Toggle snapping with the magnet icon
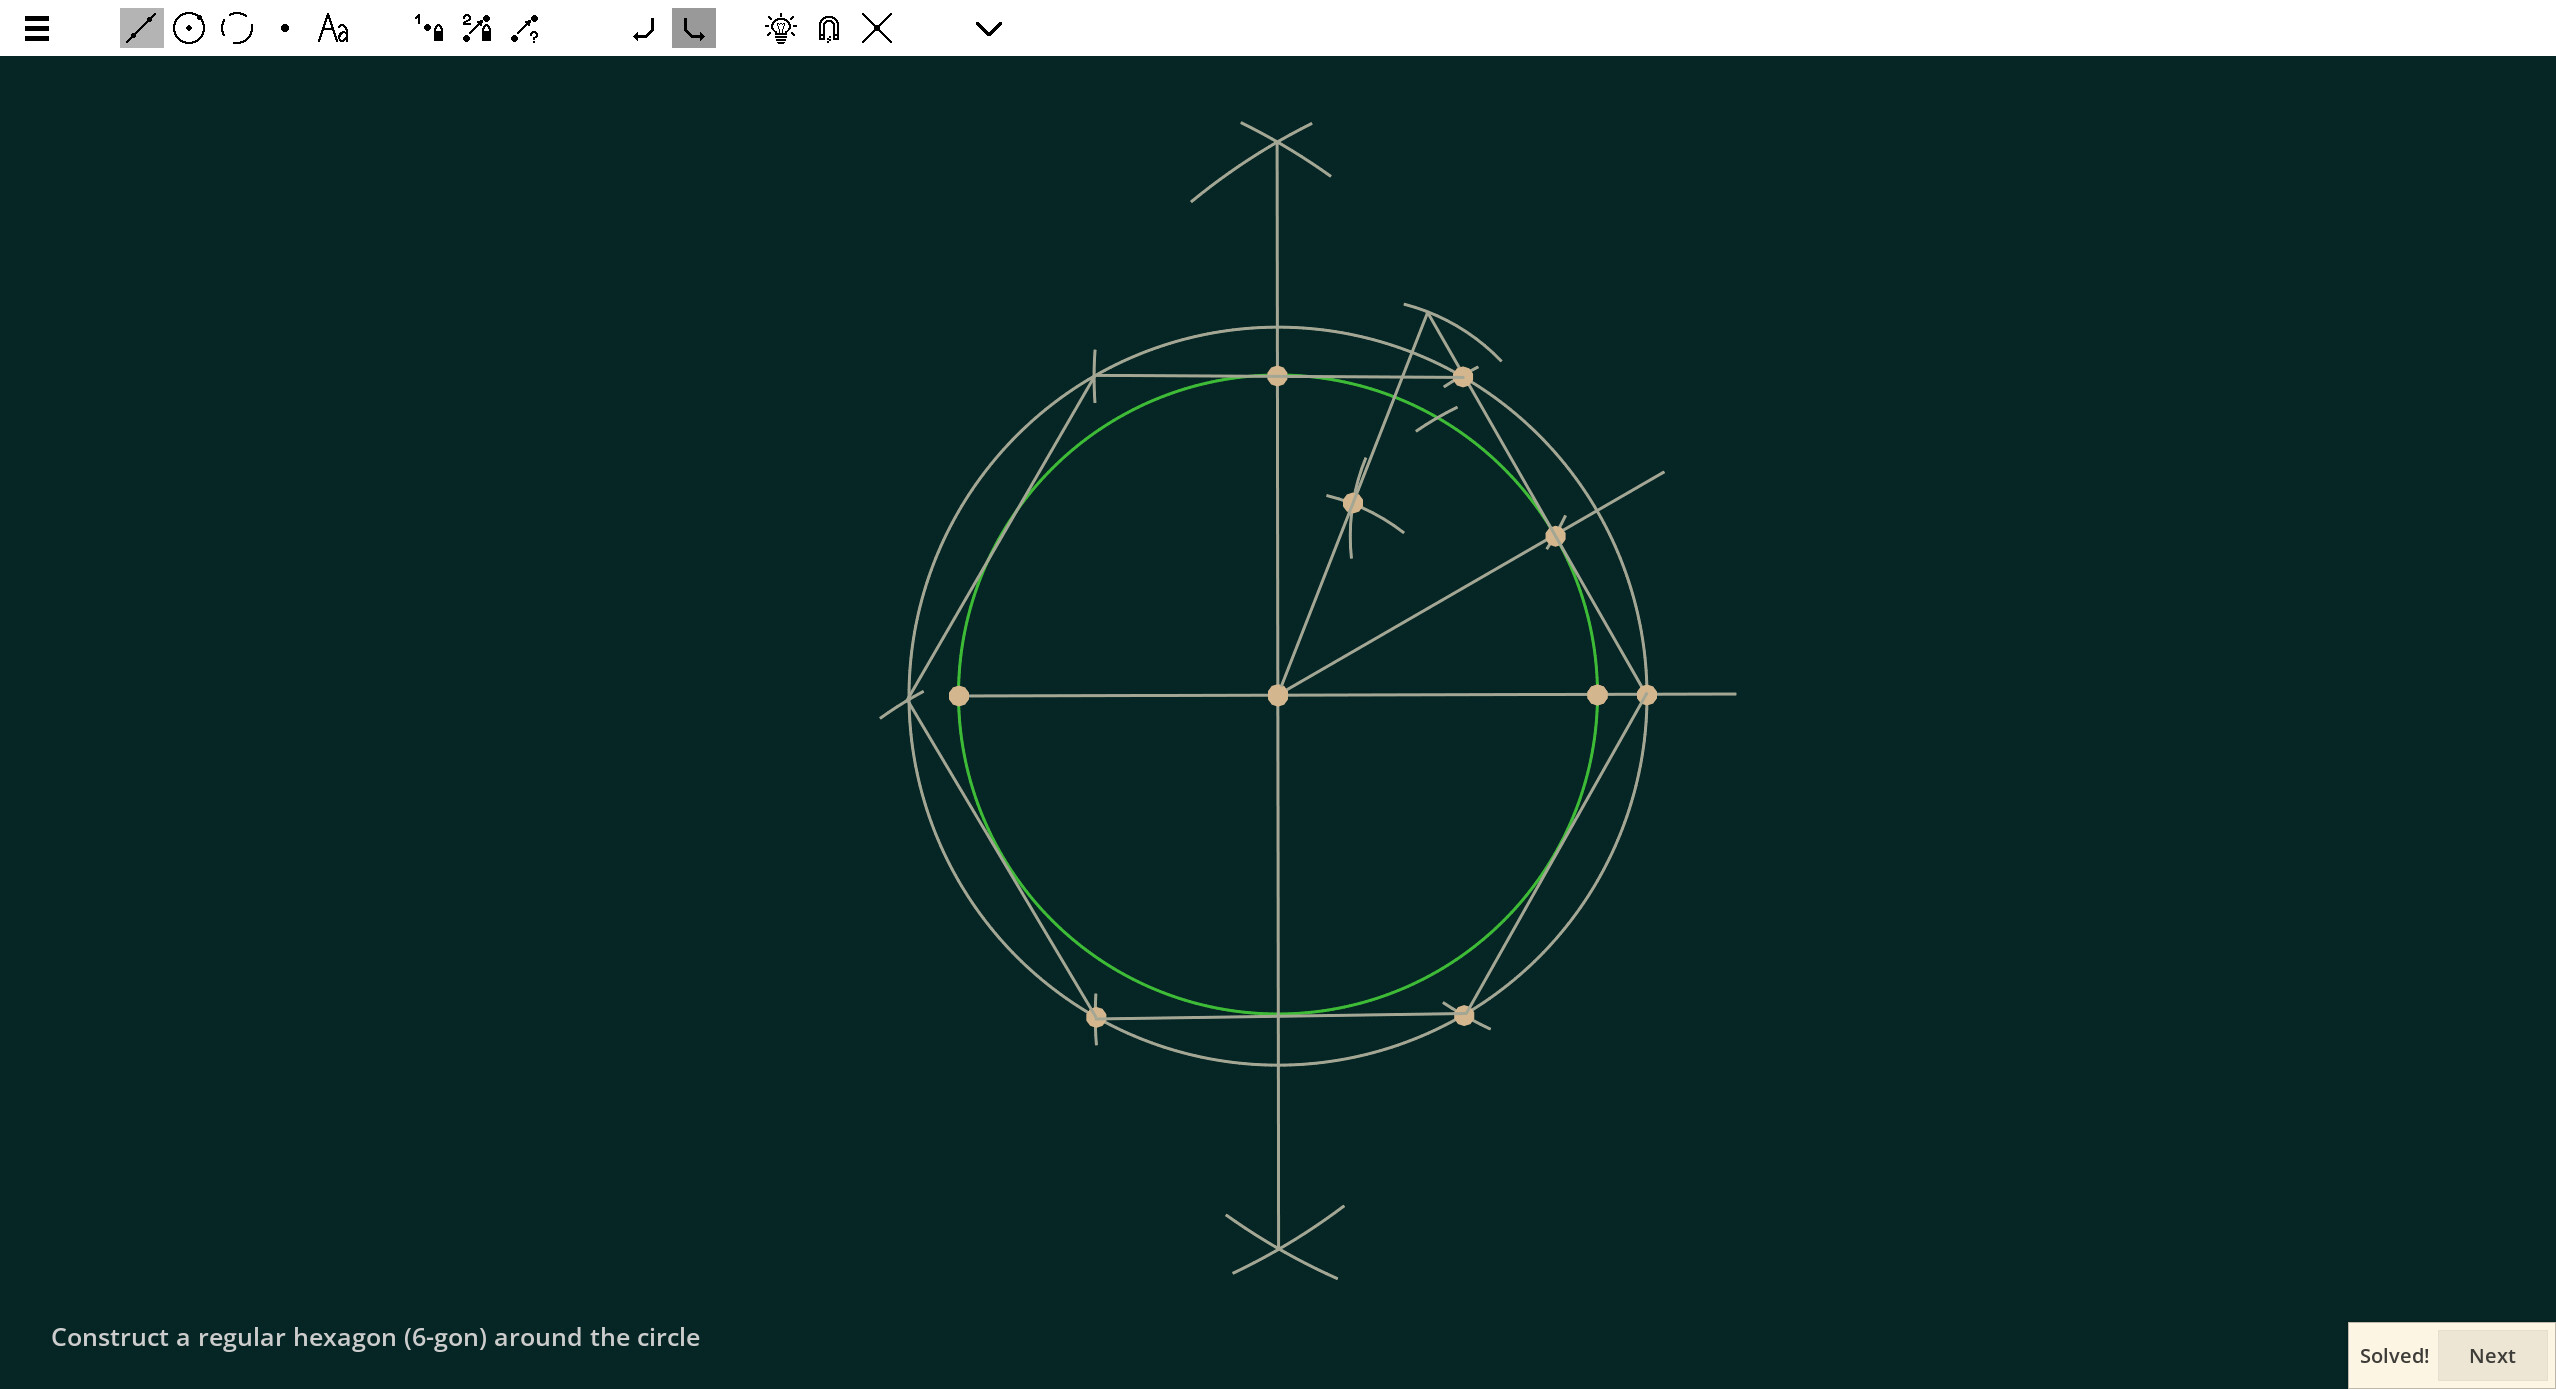Viewport: 2556px width, 1389px height. (x=827, y=28)
